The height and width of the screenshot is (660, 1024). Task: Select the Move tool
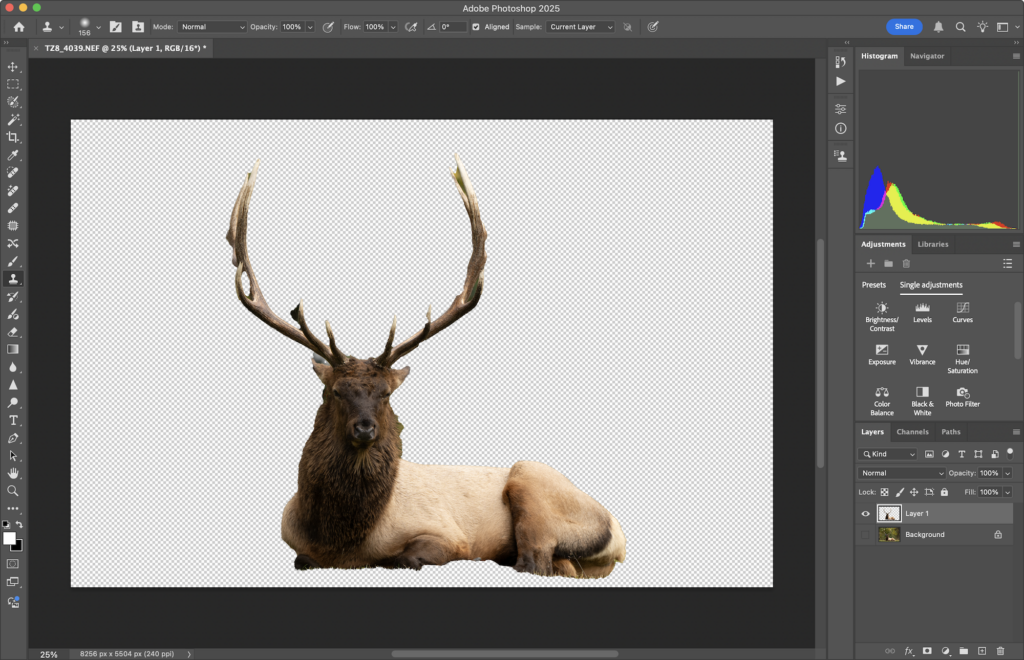[13, 67]
